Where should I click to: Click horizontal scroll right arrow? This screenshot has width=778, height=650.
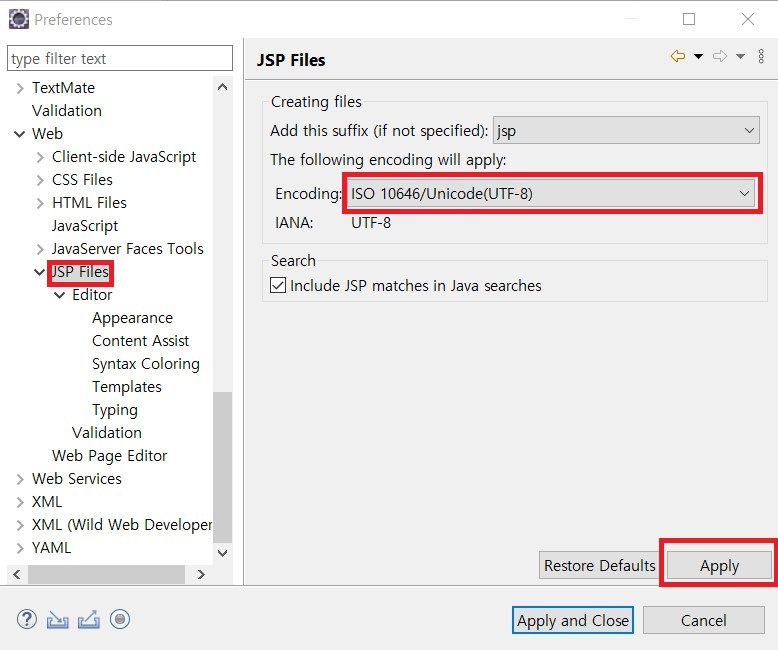201,575
